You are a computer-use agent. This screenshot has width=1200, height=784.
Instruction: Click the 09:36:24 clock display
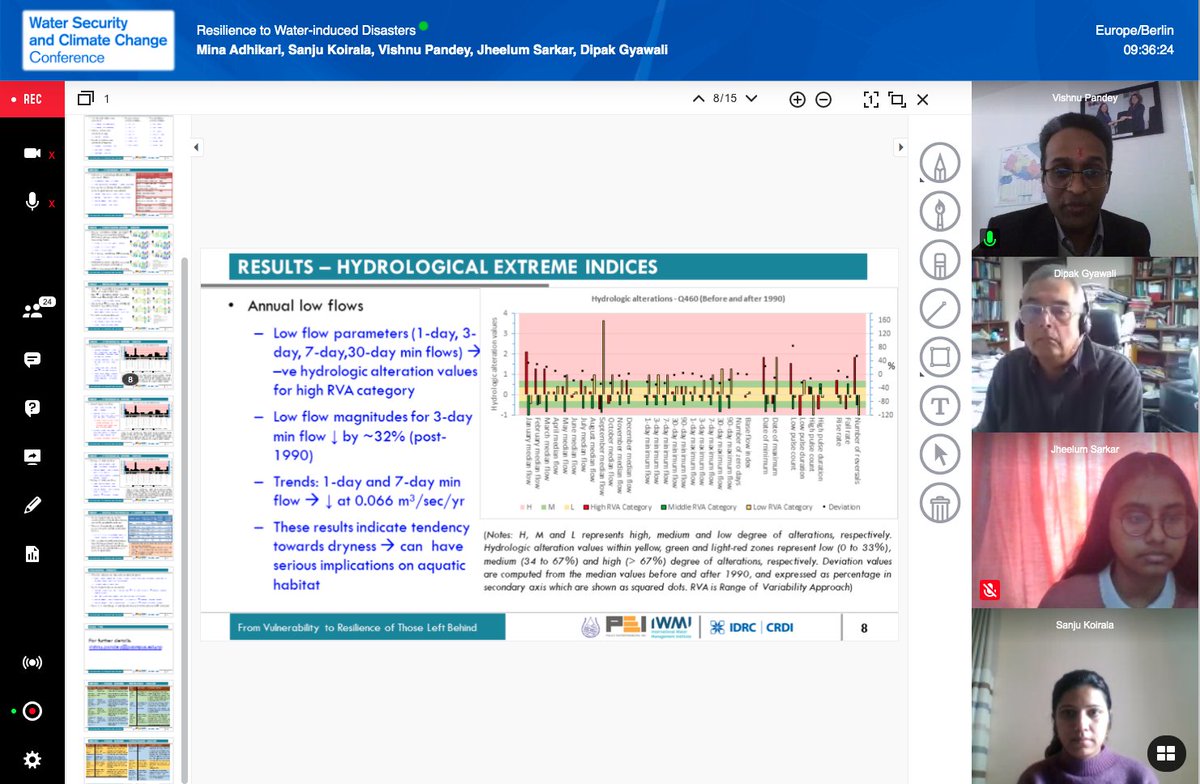1149,48
